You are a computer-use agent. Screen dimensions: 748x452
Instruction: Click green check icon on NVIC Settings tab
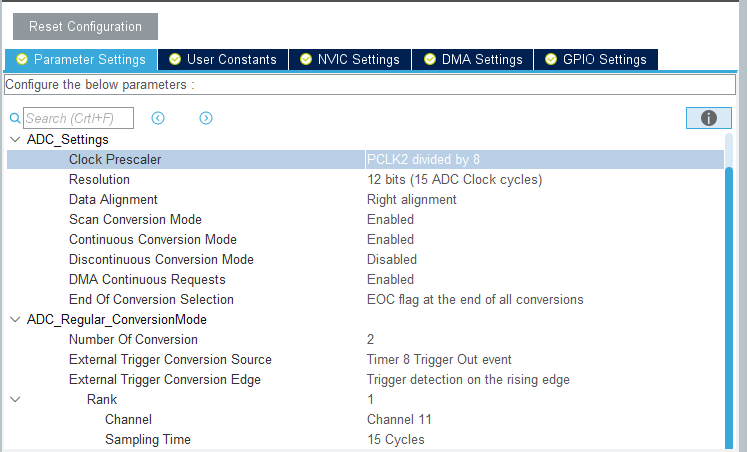coord(306,60)
